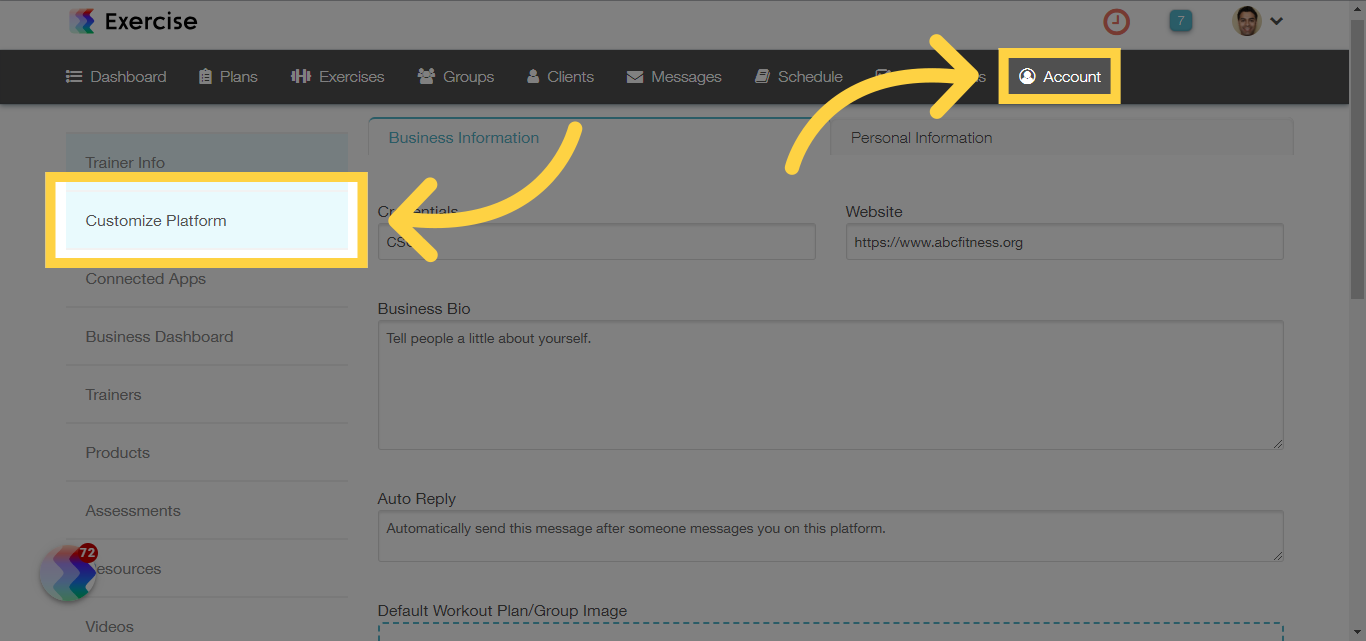This screenshot has width=1366, height=641.
Task: Click the Exercise logo in the header
Action: (132, 20)
